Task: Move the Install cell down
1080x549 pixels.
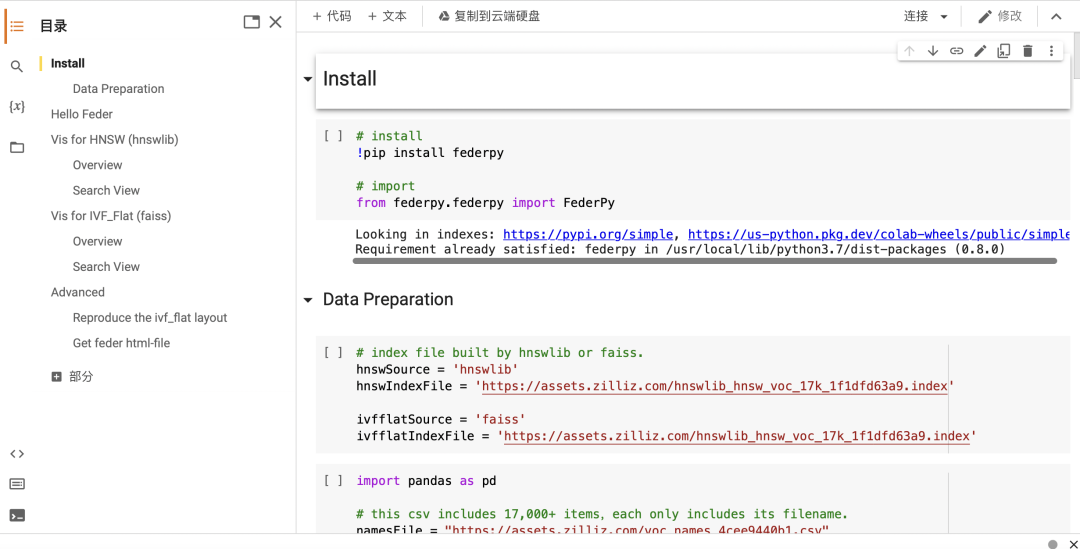Action: [933, 51]
